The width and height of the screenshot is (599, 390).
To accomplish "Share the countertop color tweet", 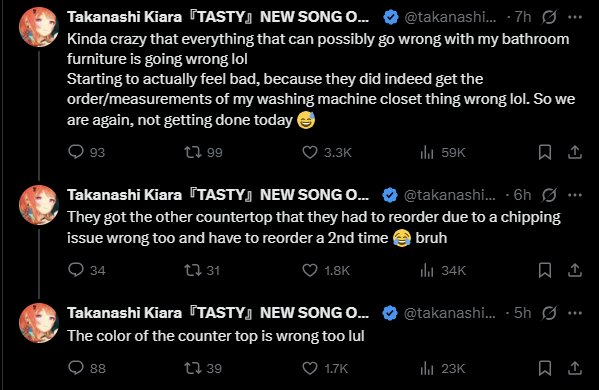I will 575,368.
